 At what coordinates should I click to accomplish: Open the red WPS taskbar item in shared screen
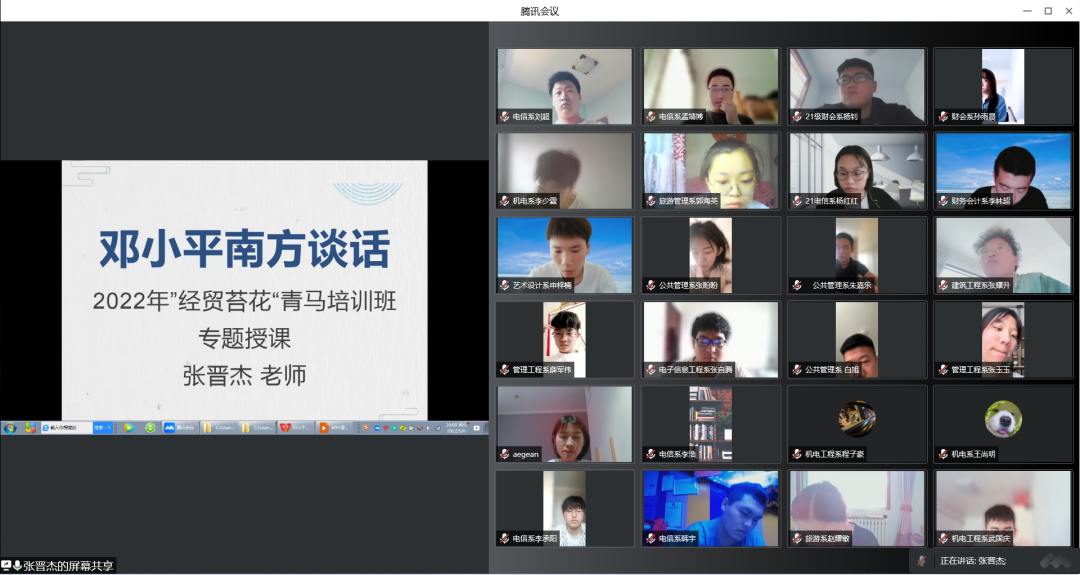[x=296, y=428]
